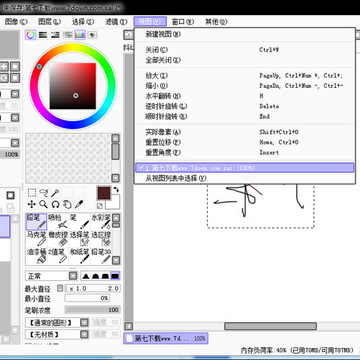
Task: Choose the 选区擦 selection eraser
Action: 101,239
